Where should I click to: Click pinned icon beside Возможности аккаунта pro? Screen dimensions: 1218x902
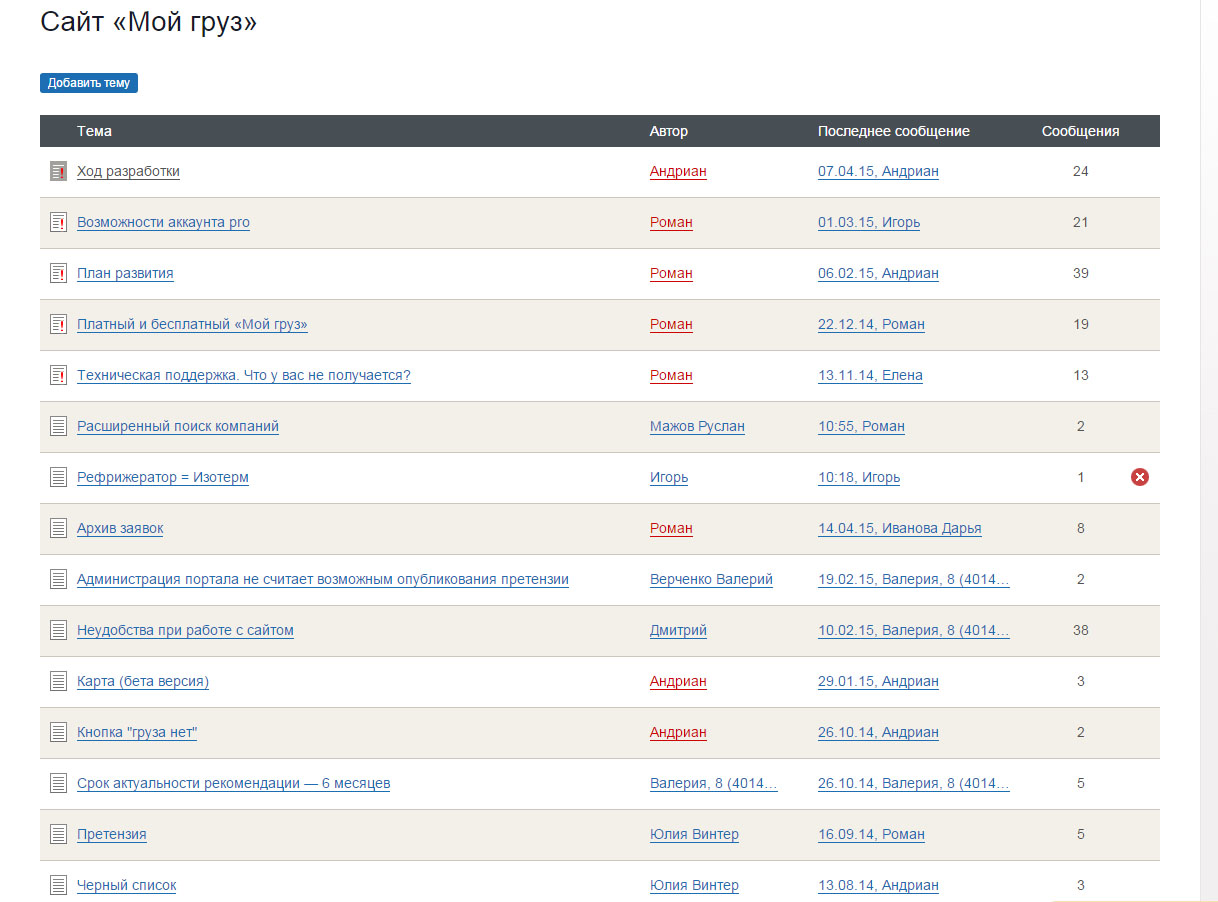(58, 222)
